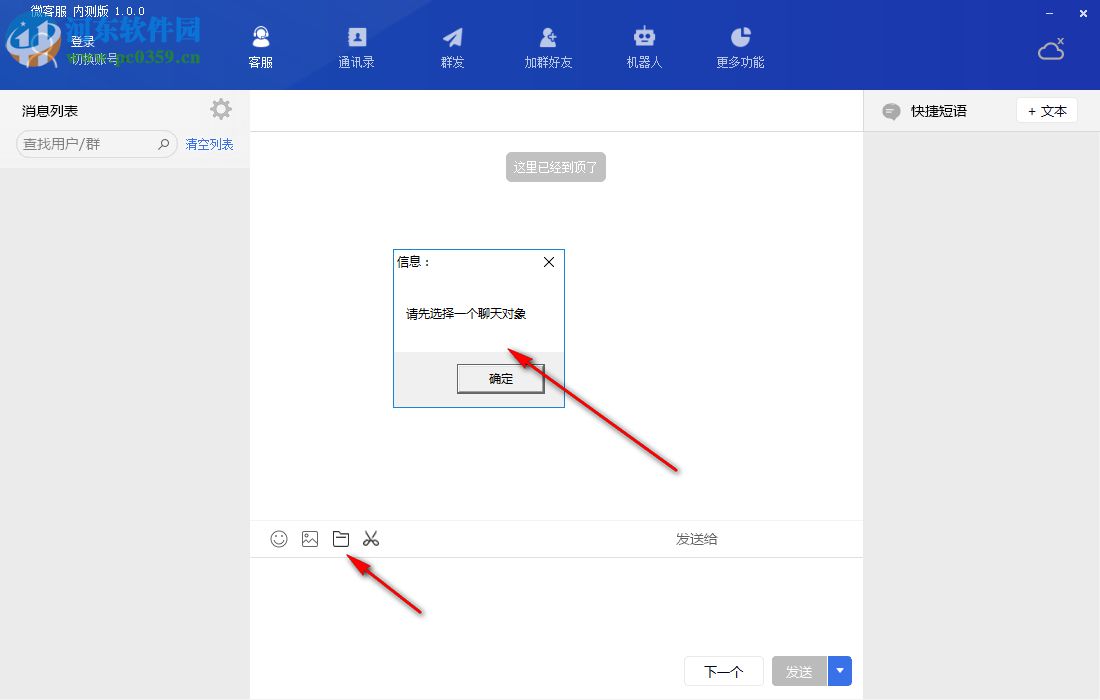Viewport: 1100px width, 700px height.
Task: Add a phrase via +文本
Action: (1046, 111)
